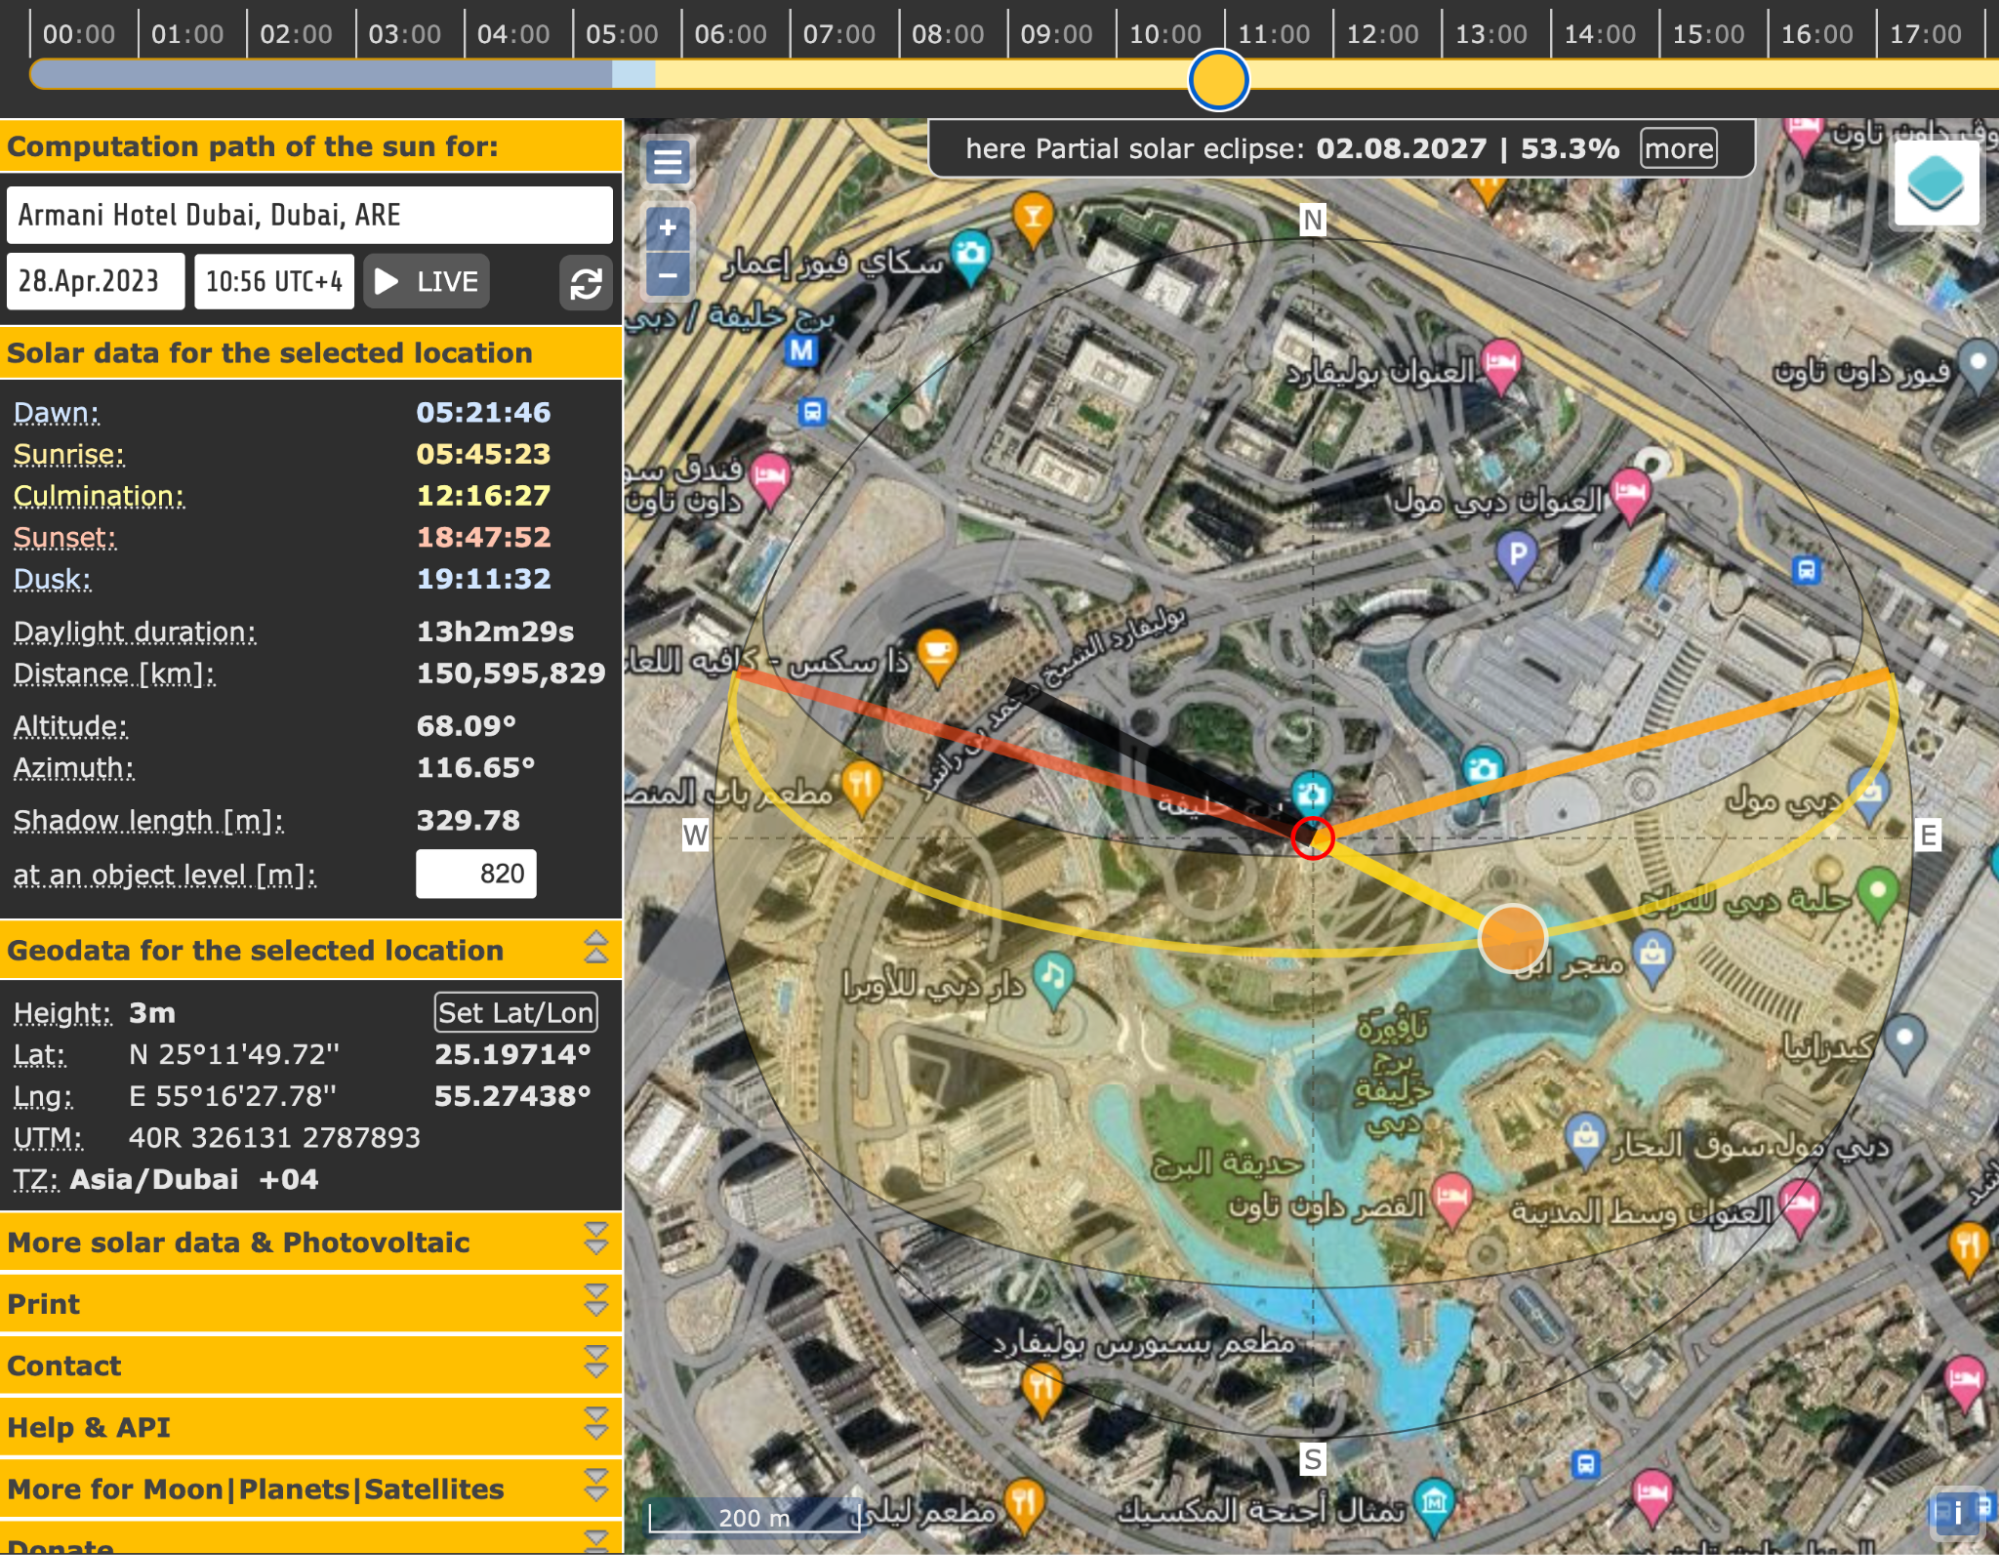This screenshot has width=1999, height=1555.
Task: Click the green Dubai ice rink marker
Action: pyautogui.click(x=1877, y=893)
